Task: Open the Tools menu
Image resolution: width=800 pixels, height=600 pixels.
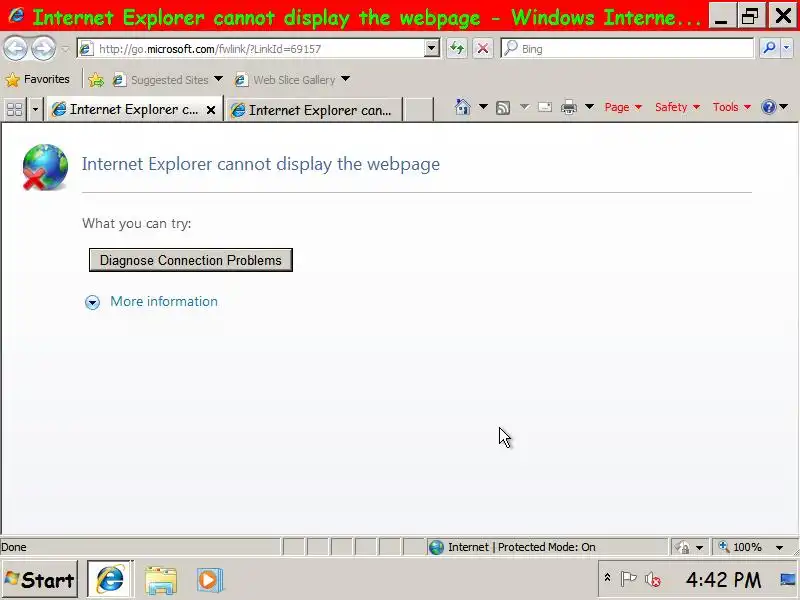Action: pyautogui.click(x=731, y=107)
